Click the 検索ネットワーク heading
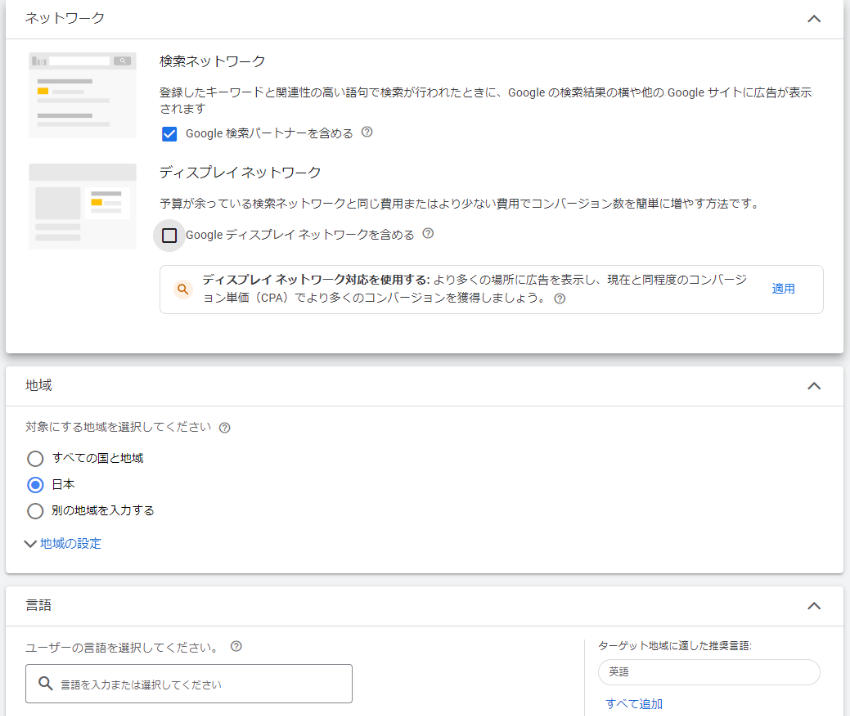Screen dimensions: 850x716 (212, 61)
